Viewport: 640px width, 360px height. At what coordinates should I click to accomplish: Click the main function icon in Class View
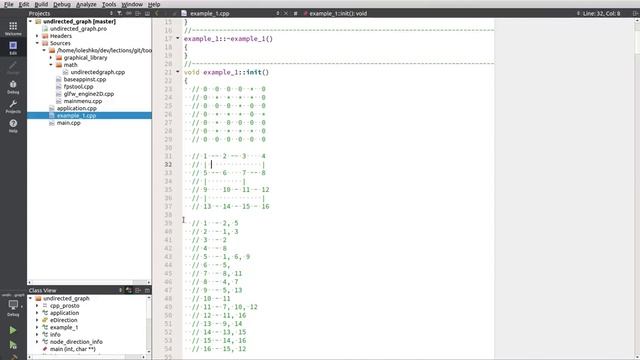pos(45,349)
